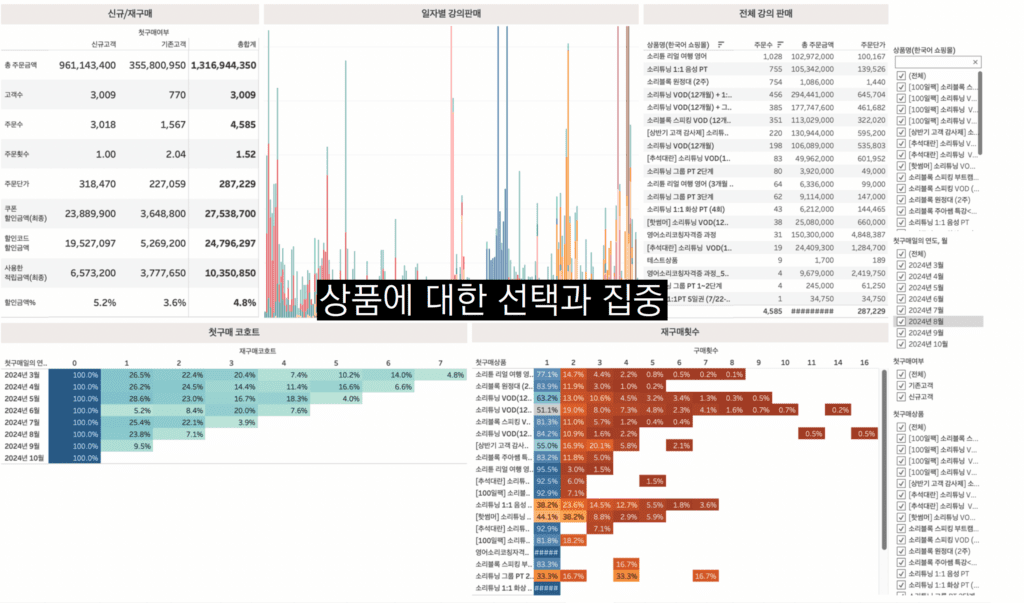Click sort icon beside 주문수 column header
Image resolution: width=1024 pixels, height=603 pixels.
point(782,44)
